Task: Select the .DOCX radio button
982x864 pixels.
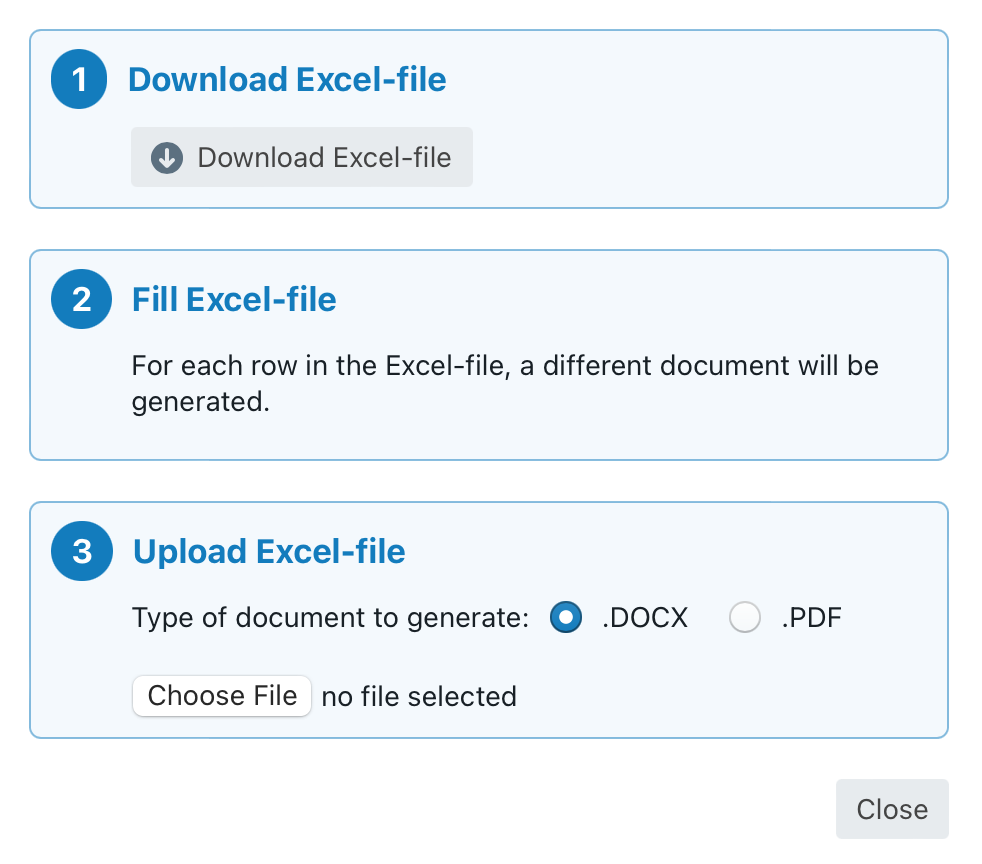Action: tap(566, 618)
